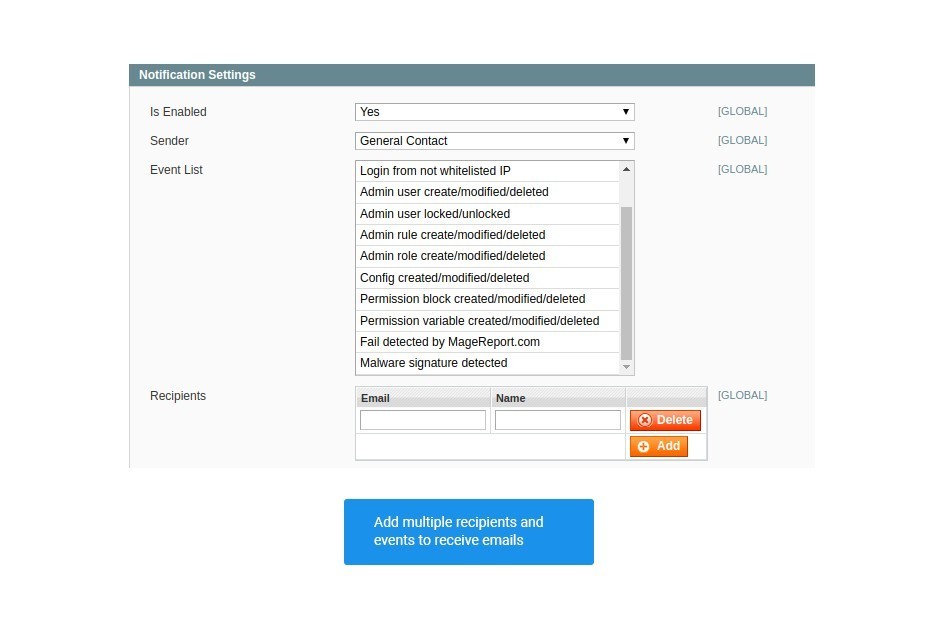Click the [GLOBAL] scope label beside Sender

pyautogui.click(x=742, y=140)
